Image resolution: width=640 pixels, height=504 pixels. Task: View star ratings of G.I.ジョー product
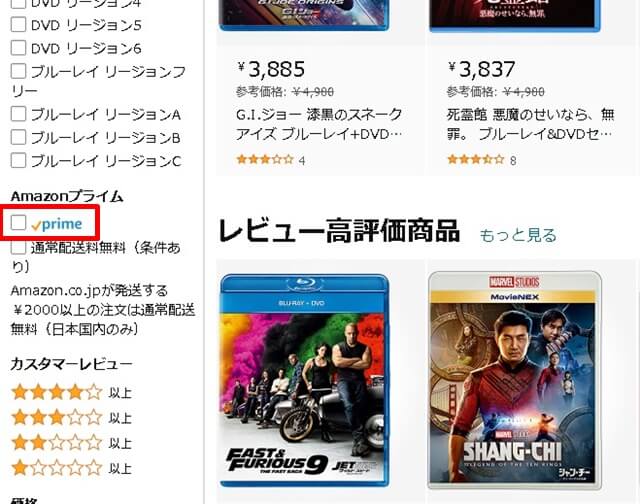point(265,160)
